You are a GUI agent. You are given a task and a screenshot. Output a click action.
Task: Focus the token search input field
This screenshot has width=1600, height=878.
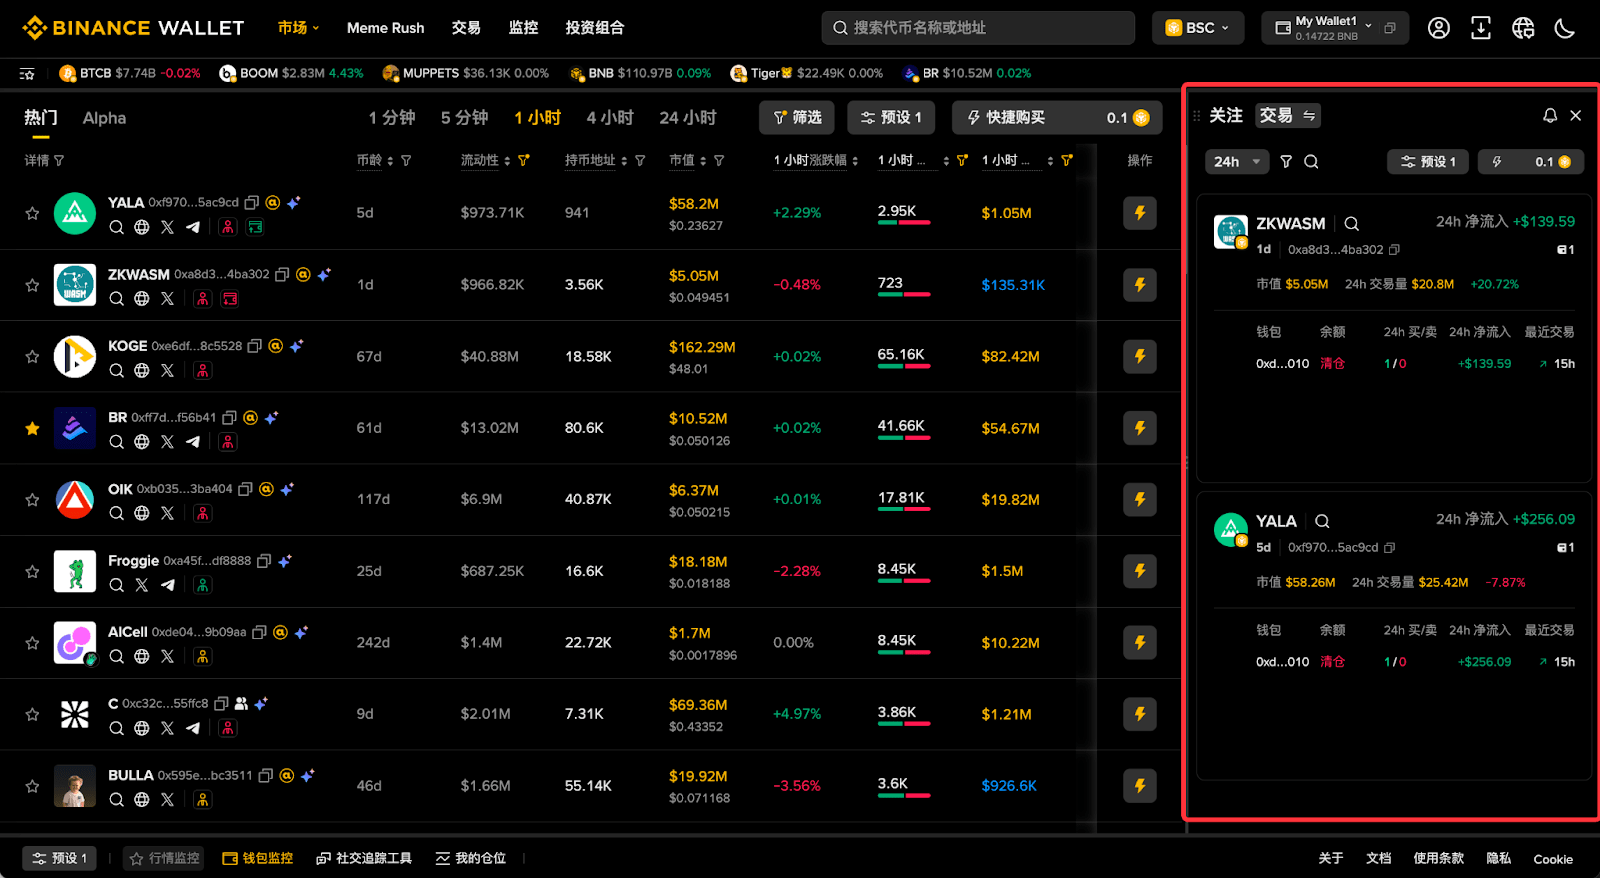[x=978, y=28]
